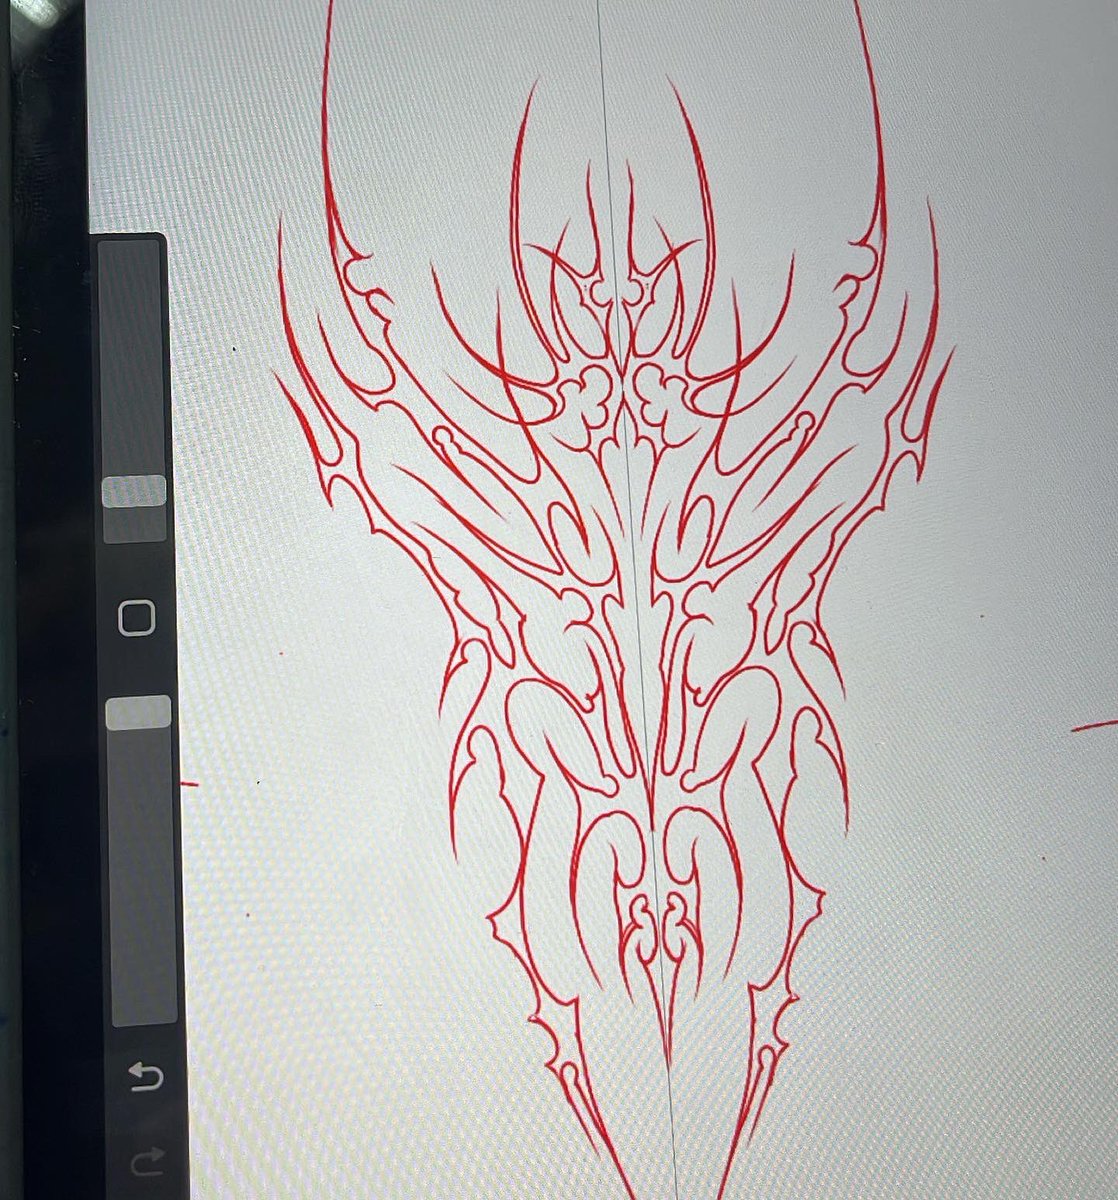This screenshot has width=1118, height=1200.
Task: Tap the undo arrow
Action: tap(146, 1077)
